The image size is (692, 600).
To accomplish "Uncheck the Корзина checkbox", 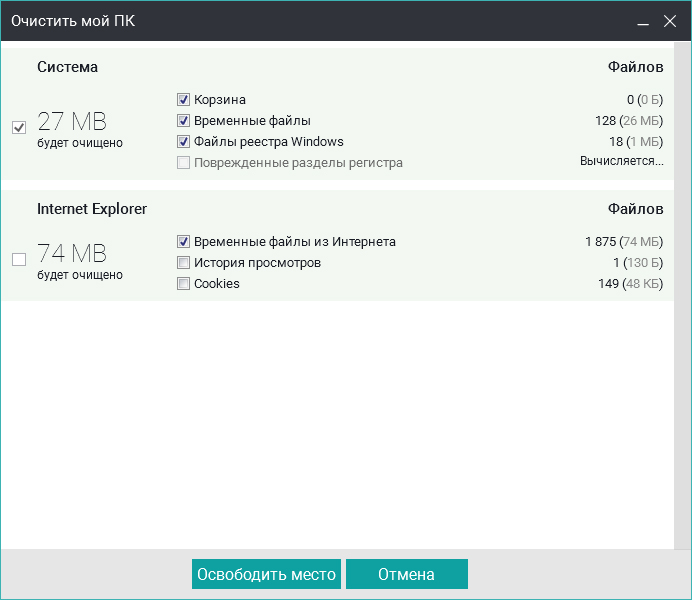I will (x=184, y=100).
